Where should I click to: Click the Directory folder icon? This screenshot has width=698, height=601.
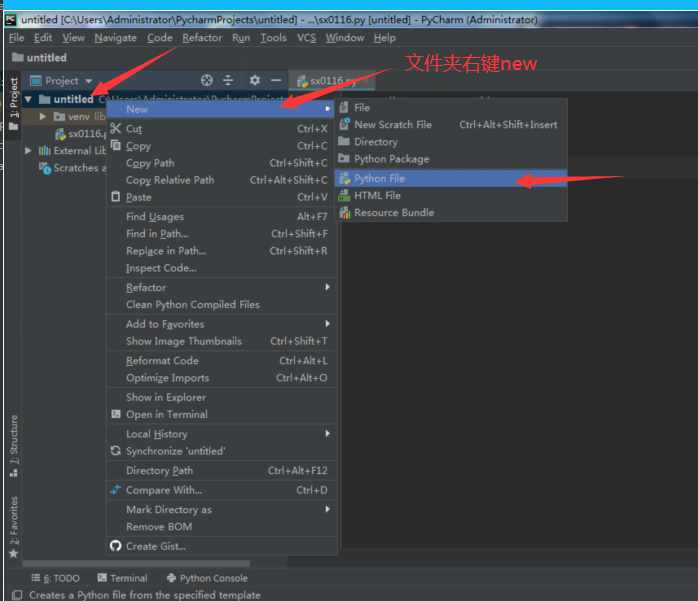(344, 142)
